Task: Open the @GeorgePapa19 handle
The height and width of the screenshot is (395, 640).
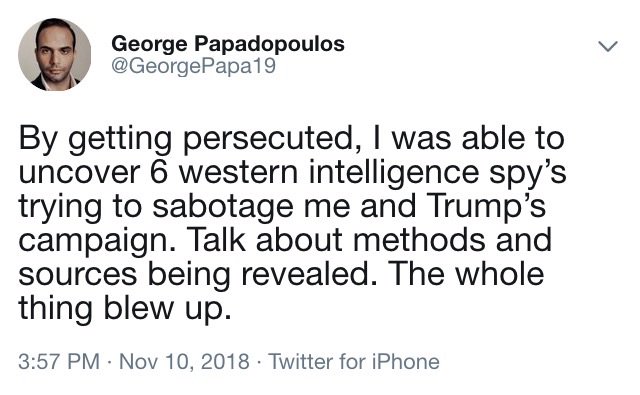Action: point(194,66)
